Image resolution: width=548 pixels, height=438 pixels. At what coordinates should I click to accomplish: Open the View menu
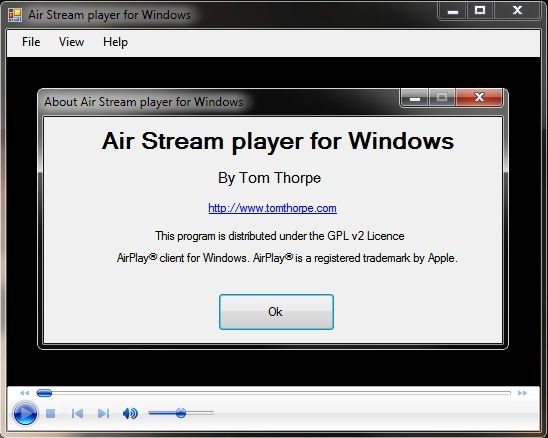click(x=71, y=42)
